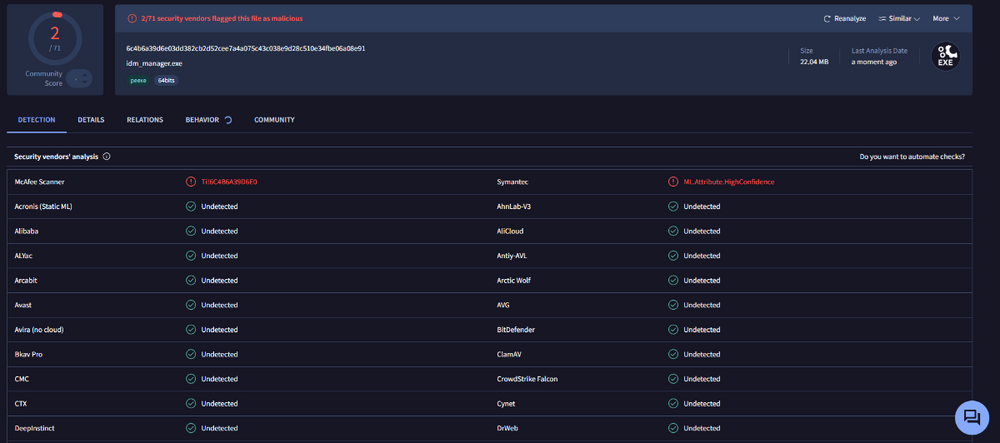1000x443 pixels.
Task: Switch to the Detection tab
Action: 36,120
